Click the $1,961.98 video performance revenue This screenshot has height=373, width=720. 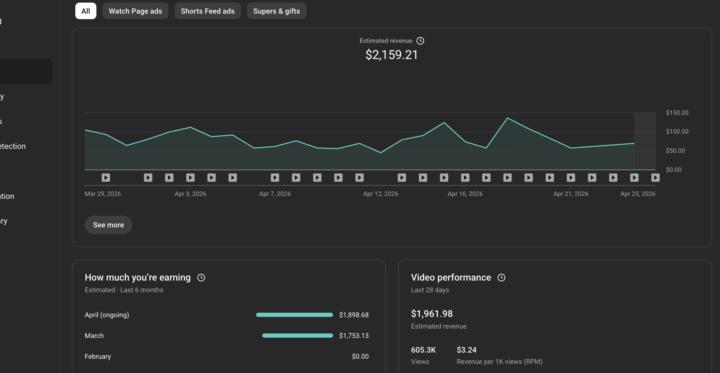(x=432, y=314)
